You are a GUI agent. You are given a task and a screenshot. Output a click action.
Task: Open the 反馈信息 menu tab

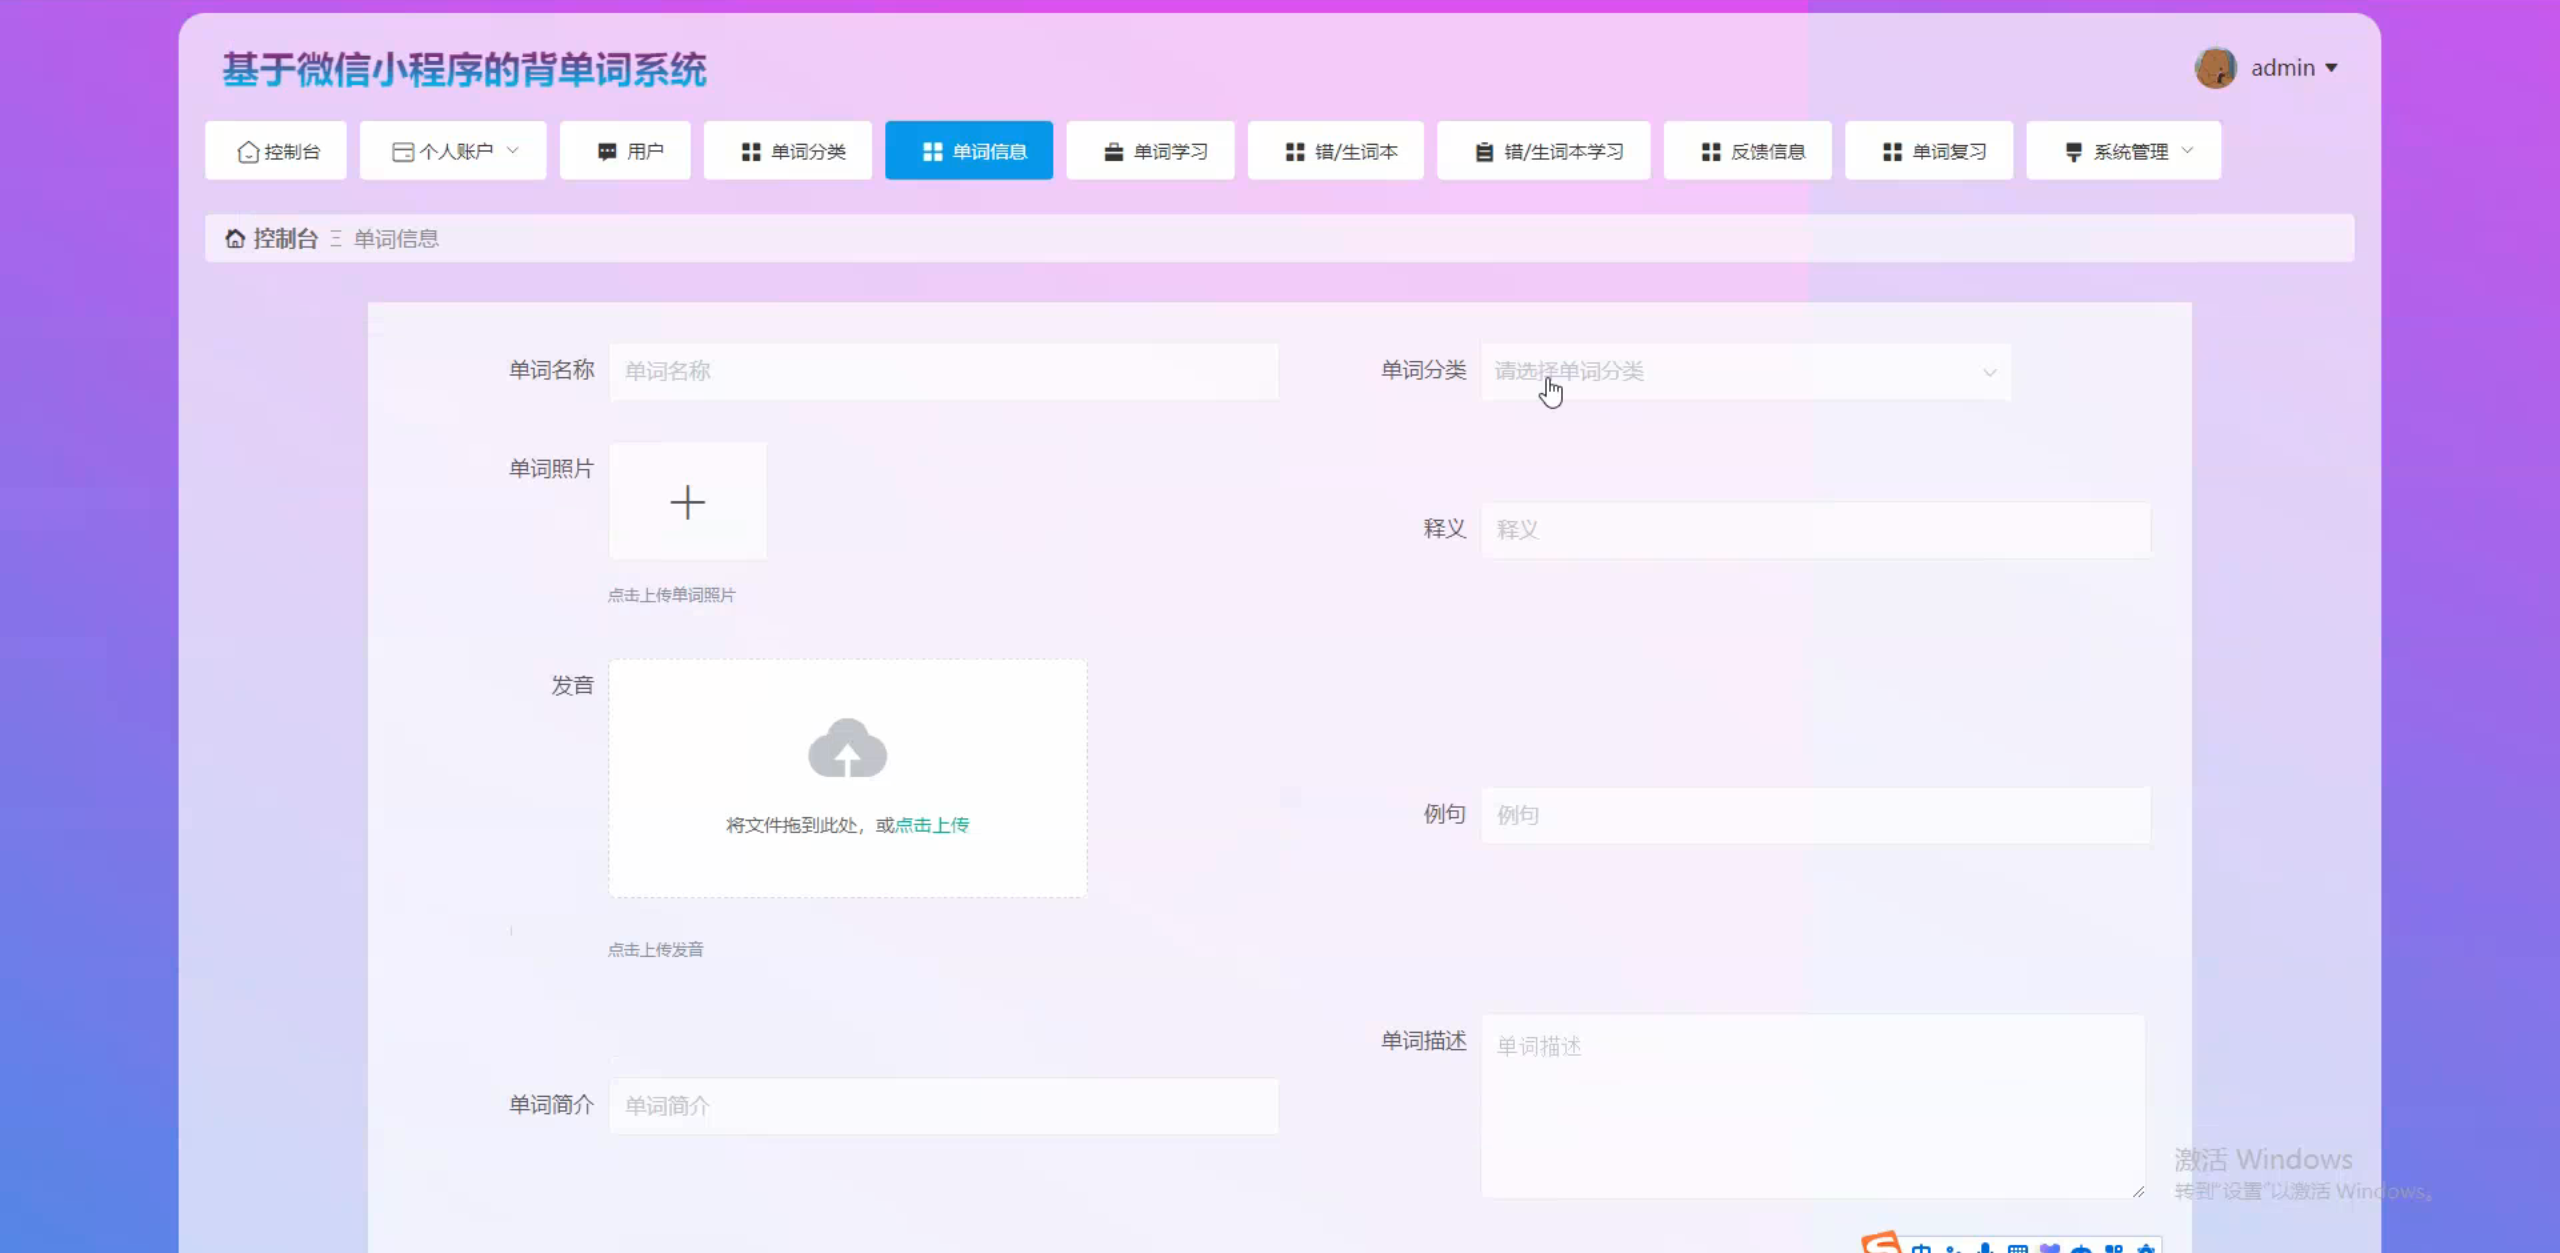tap(1748, 151)
